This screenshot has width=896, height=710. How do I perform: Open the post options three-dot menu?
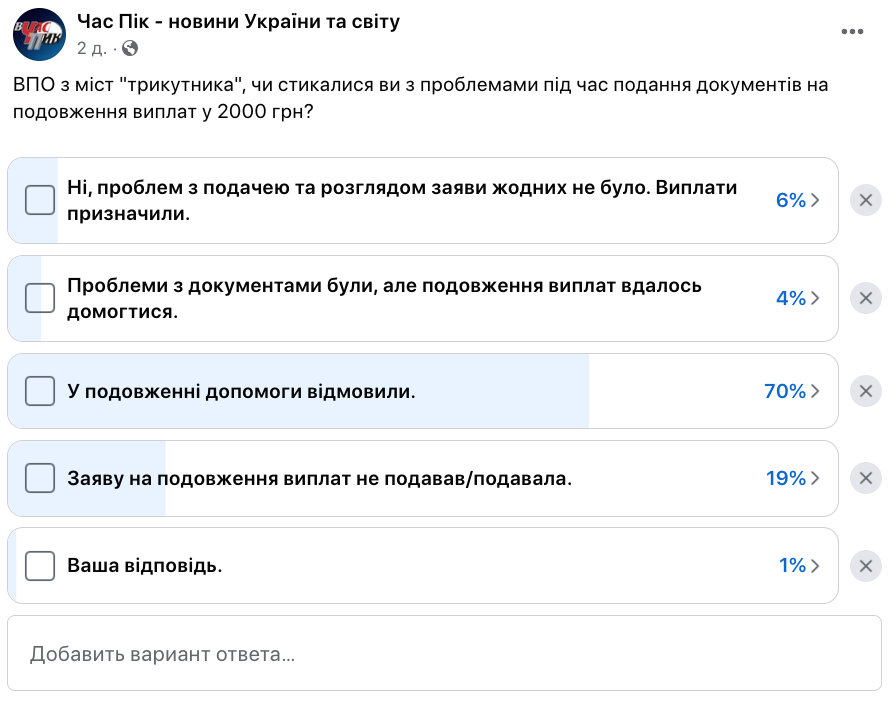tap(853, 30)
